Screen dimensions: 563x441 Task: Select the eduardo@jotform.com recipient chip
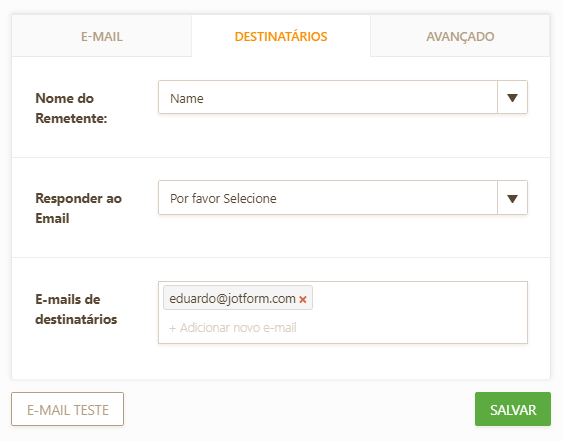[x=238, y=298]
